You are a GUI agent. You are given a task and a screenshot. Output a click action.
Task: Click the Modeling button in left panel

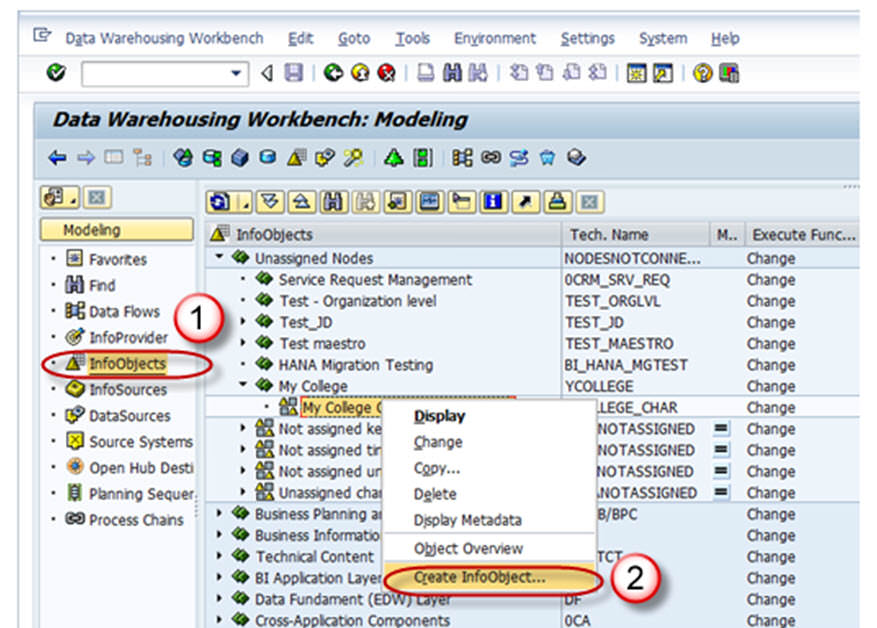(118, 230)
